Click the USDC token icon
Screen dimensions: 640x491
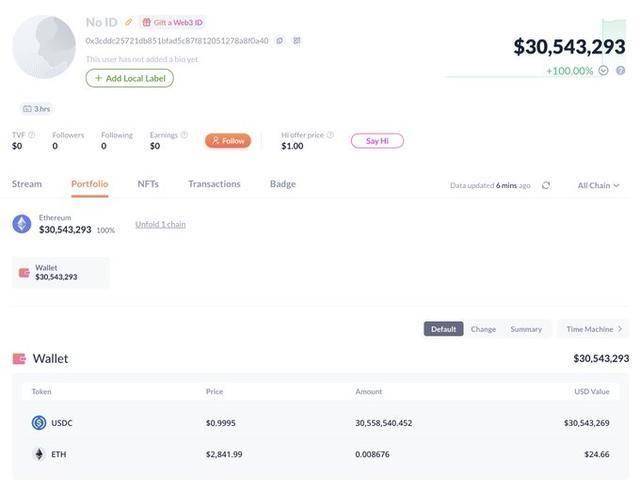click(39, 422)
